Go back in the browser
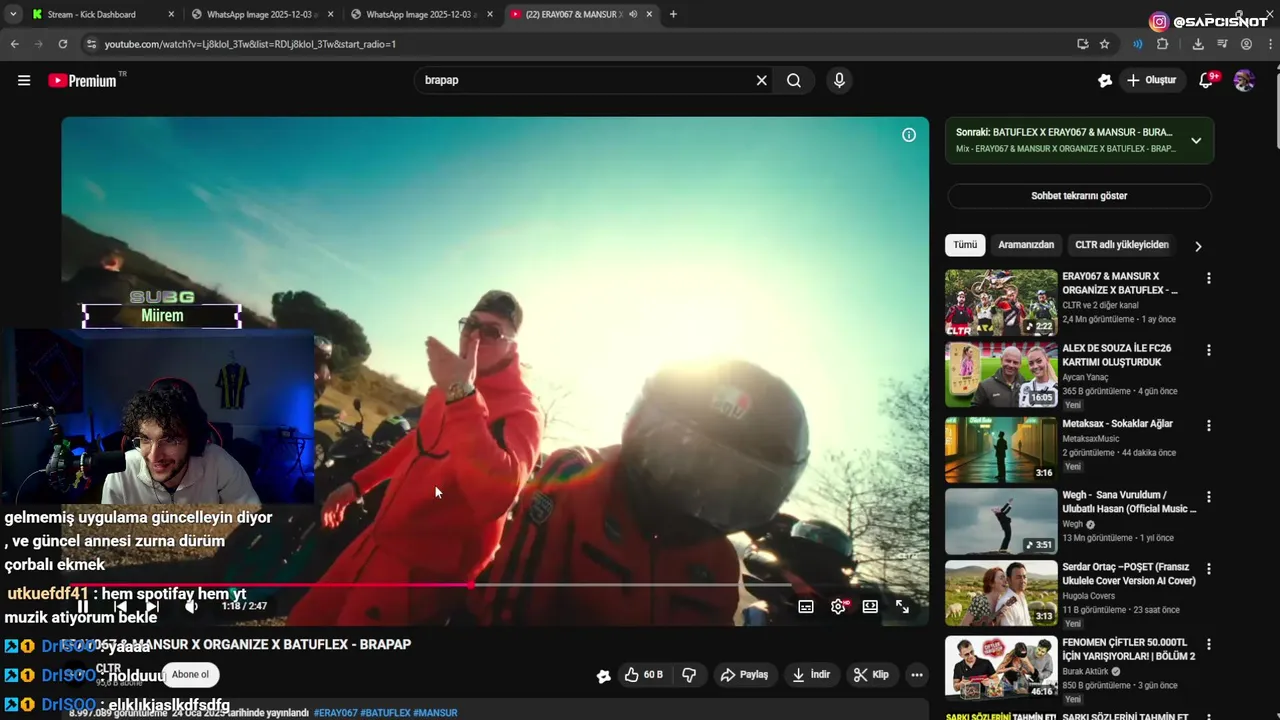This screenshot has width=1280, height=720. (x=14, y=44)
